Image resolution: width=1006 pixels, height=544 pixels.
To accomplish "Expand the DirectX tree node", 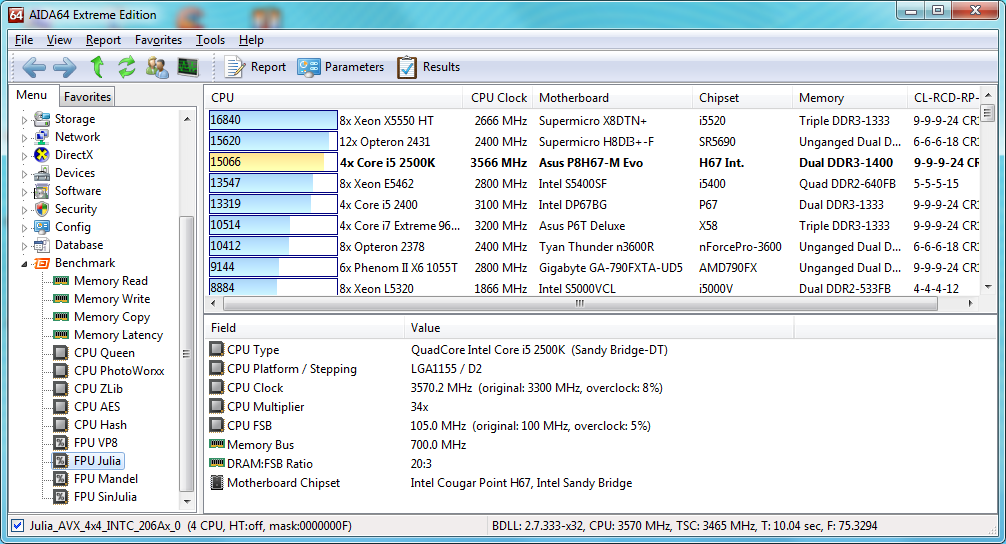I will pos(24,155).
